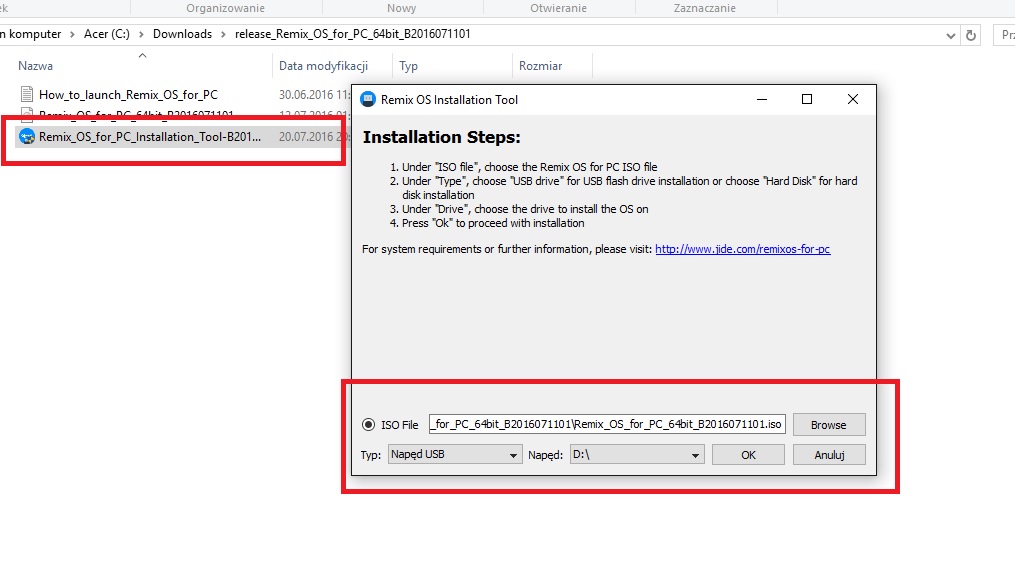Click the ISO file path input field

(607, 424)
